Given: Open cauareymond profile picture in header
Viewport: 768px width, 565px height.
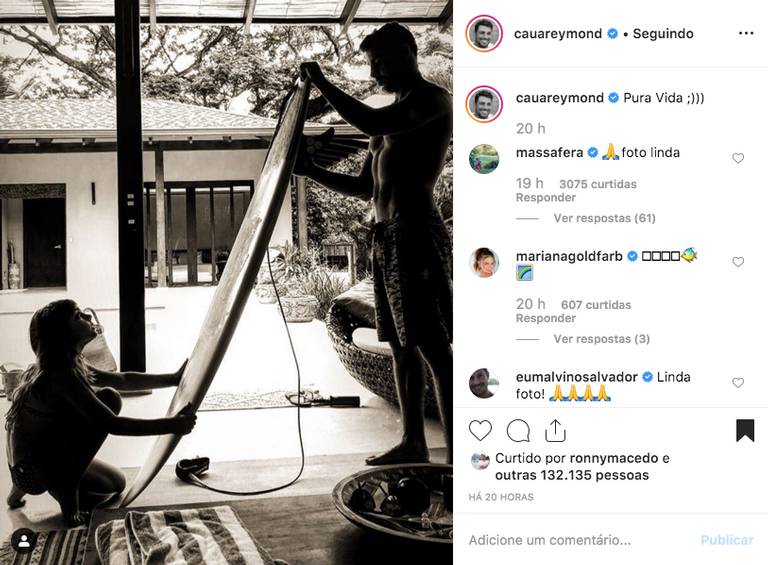Looking at the screenshot, I should [x=484, y=33].
